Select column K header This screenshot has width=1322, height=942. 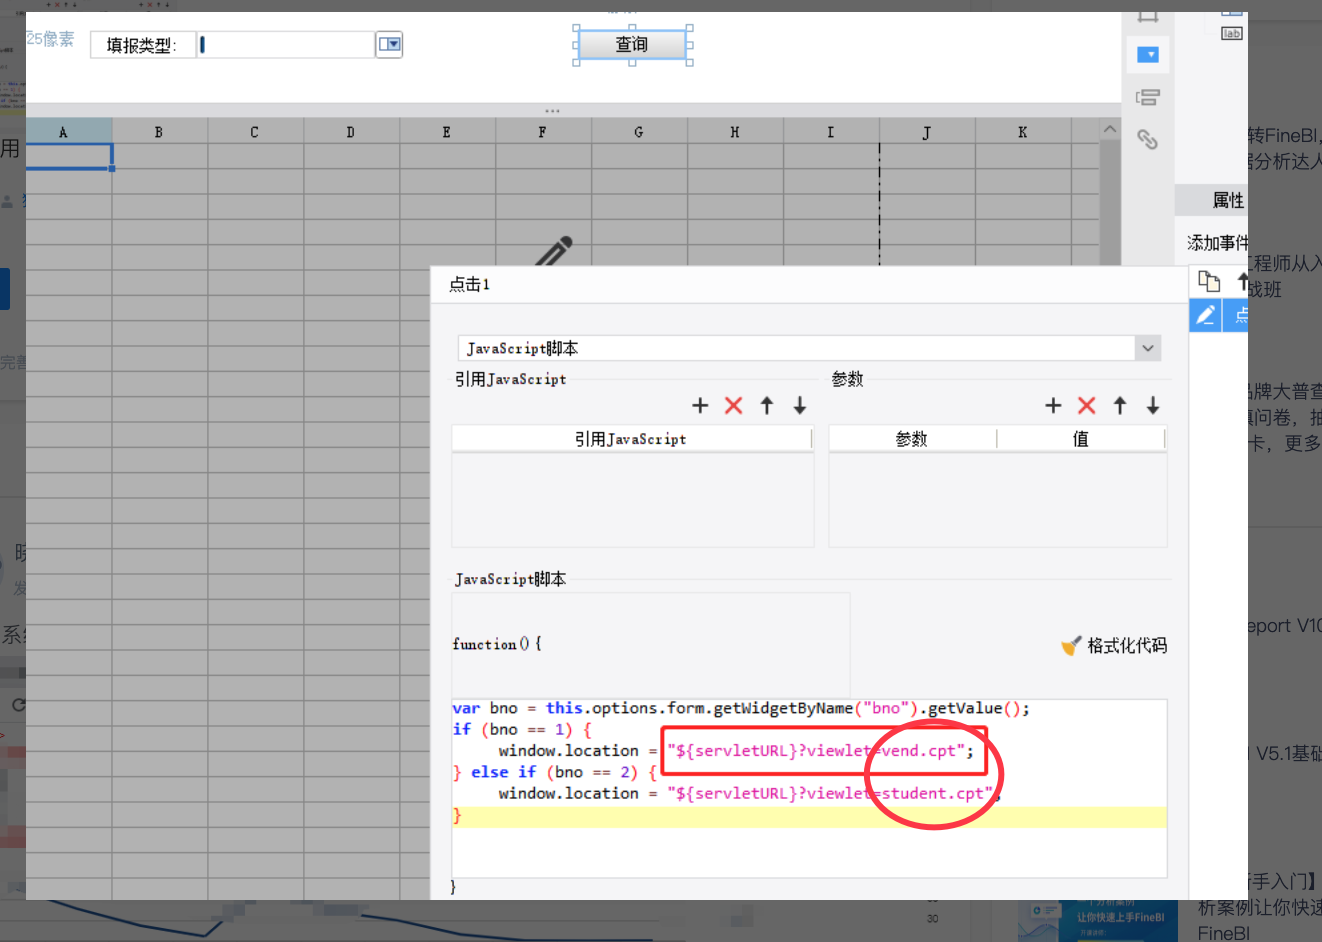tap(1023, 132)
